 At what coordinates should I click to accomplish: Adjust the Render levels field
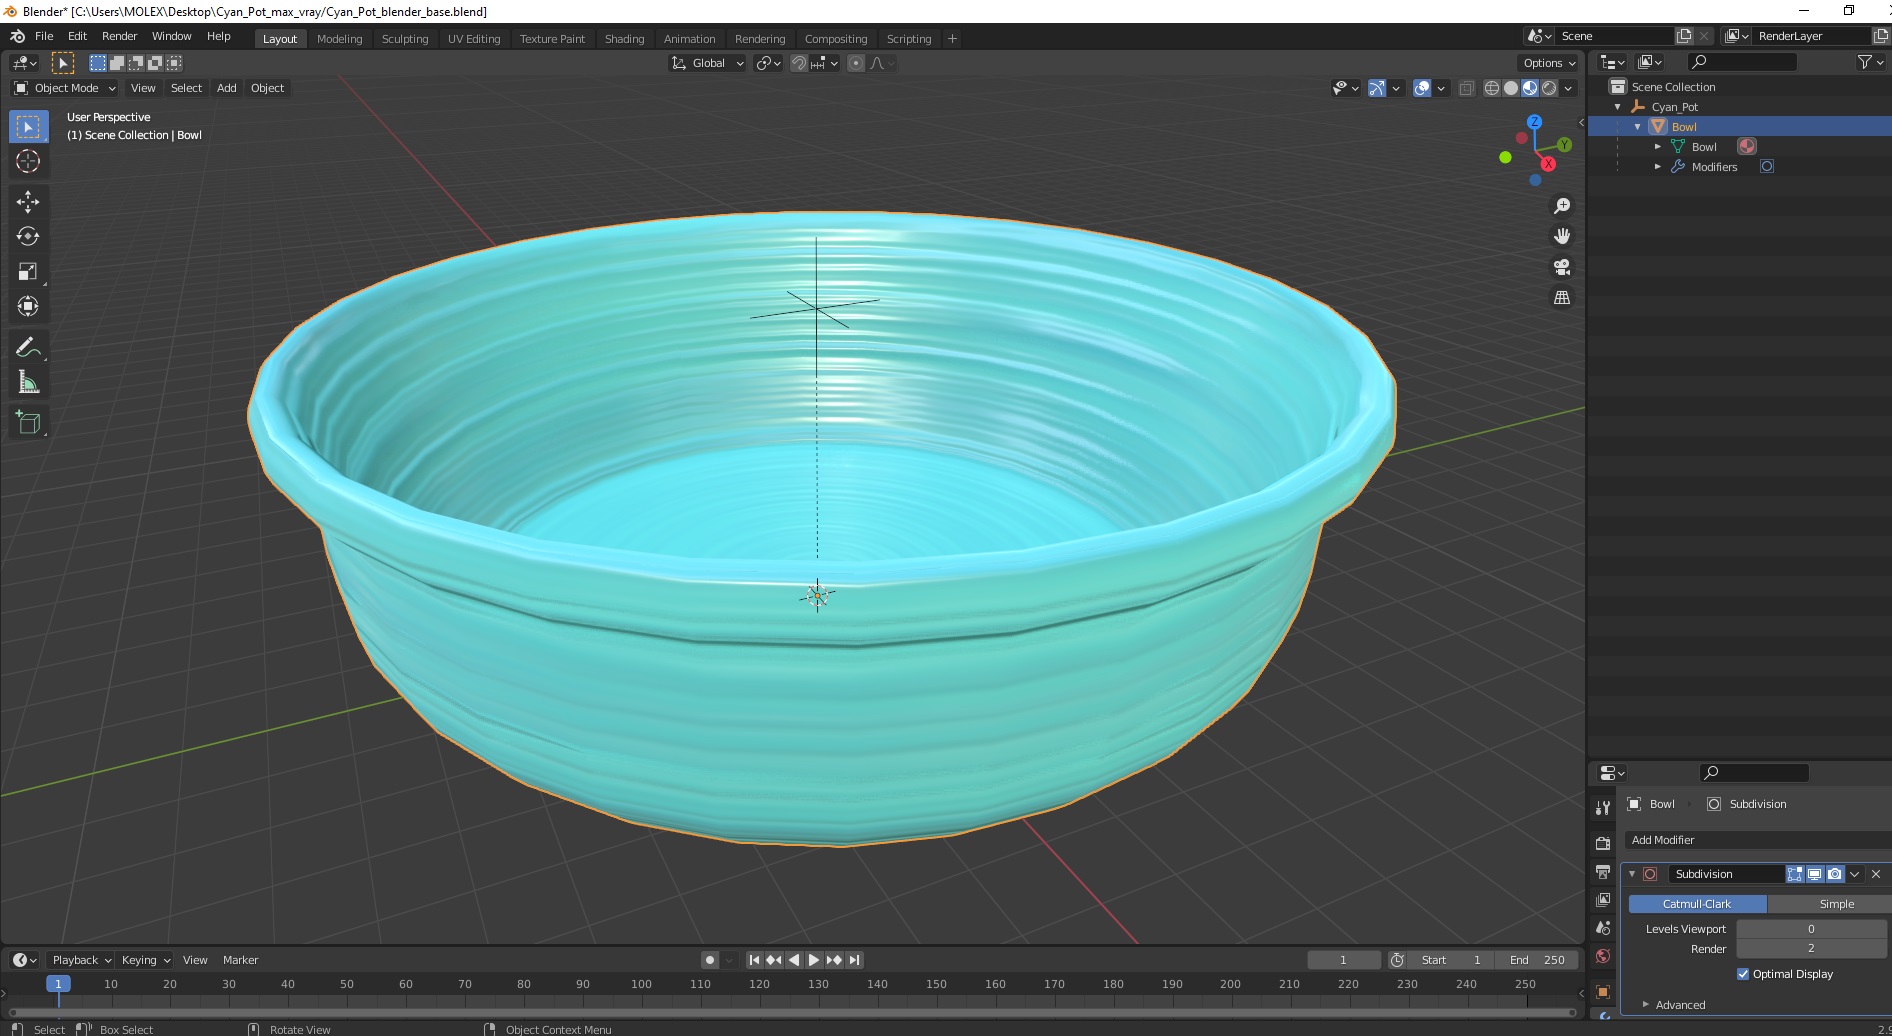[x=1811, y=948]
